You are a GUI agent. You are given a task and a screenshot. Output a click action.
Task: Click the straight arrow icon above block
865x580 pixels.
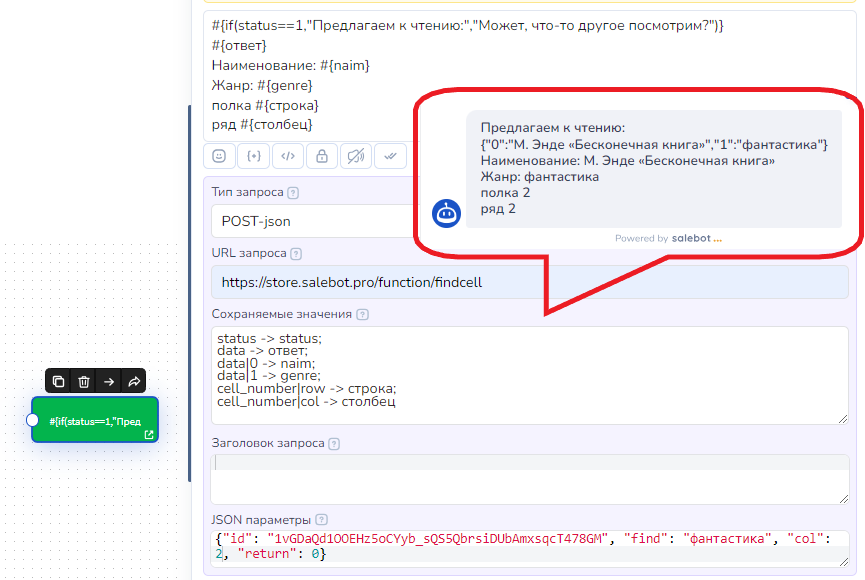tap(109, 381)
